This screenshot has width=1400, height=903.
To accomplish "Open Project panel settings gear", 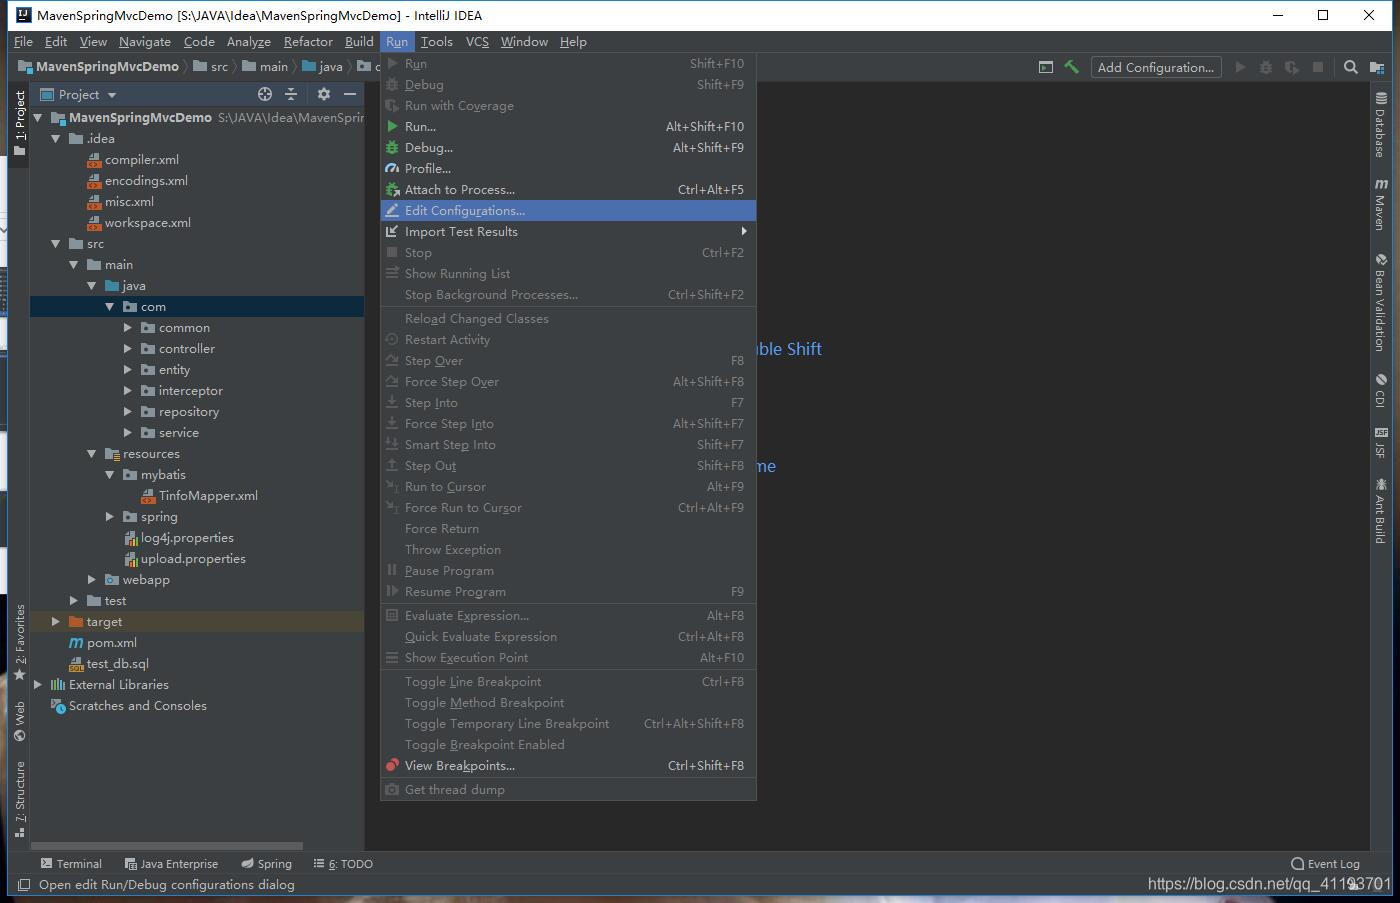I will click(323, 94).
